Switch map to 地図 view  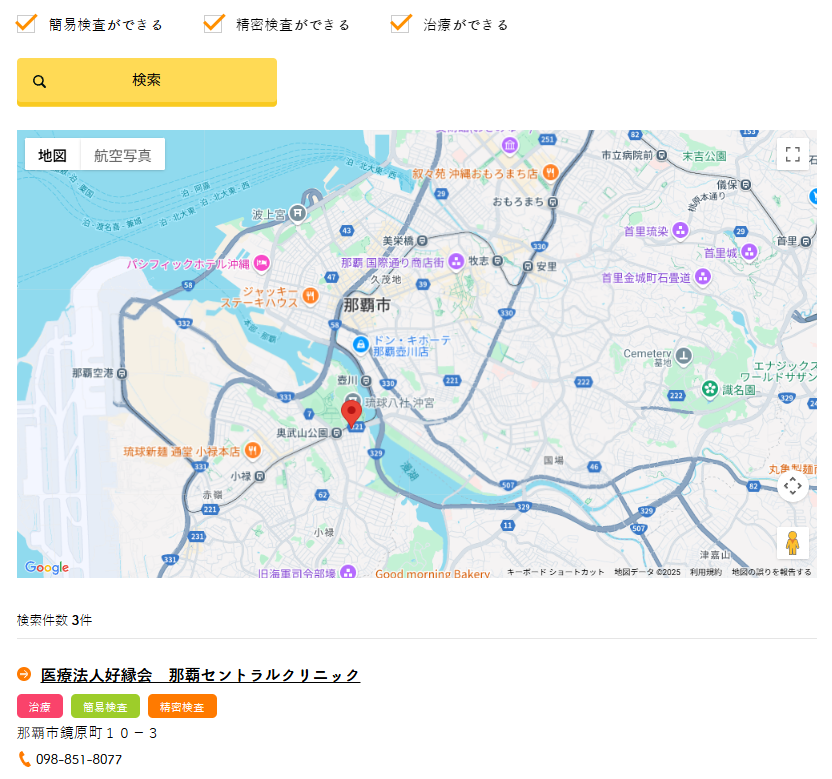click(x=53, y=155)
